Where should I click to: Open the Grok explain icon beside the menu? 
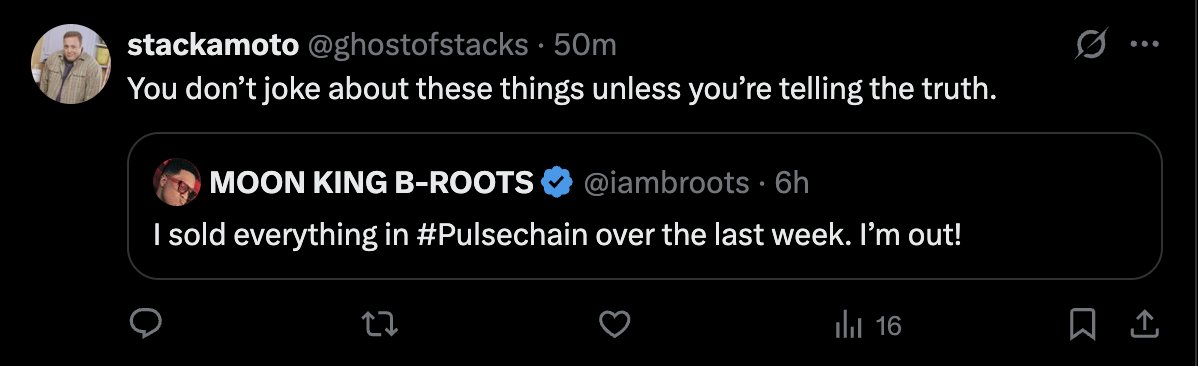click(x=1090, y=47)
